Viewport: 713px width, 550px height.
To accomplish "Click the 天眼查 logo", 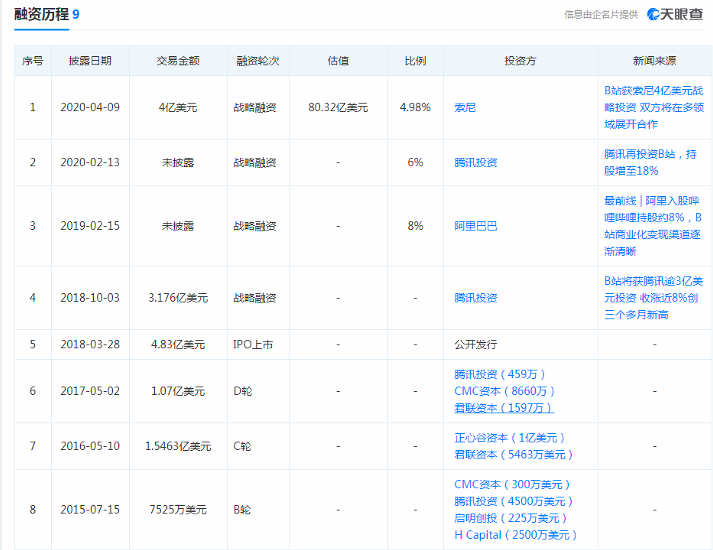I will tap(675, 15).
